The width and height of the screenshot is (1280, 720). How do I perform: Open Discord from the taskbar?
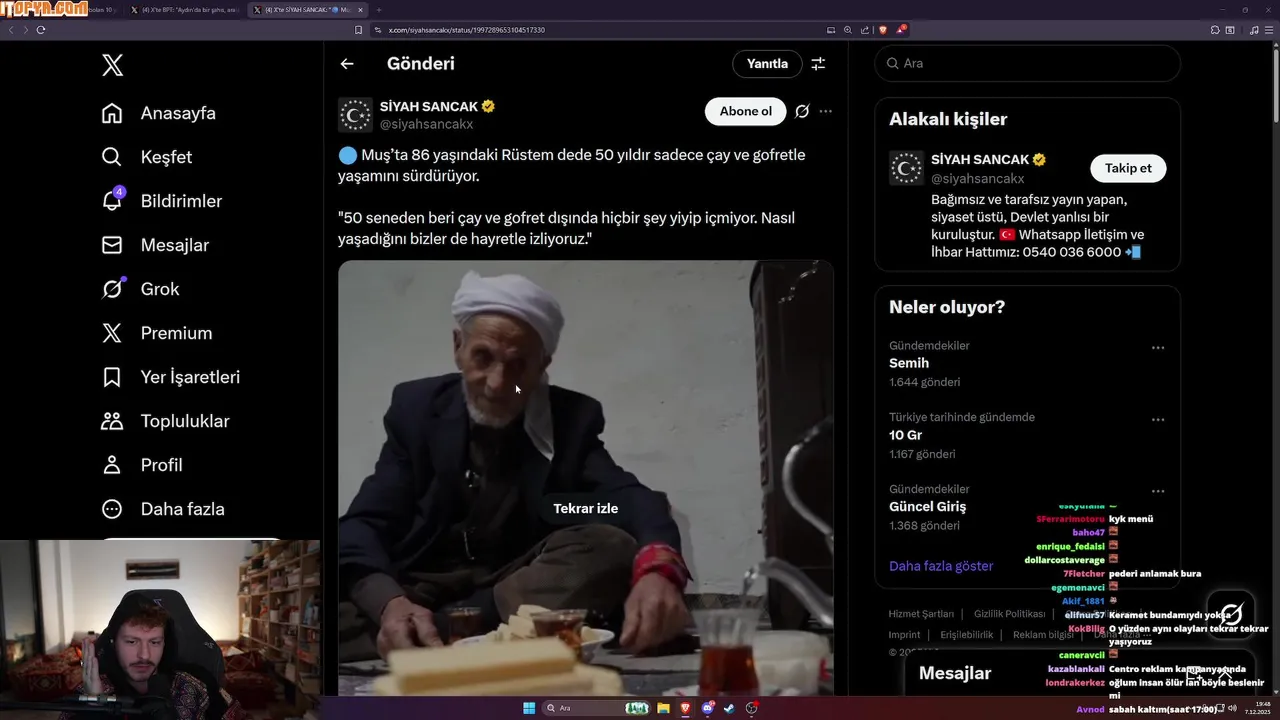pyautogui.click(x=707, y=708)
